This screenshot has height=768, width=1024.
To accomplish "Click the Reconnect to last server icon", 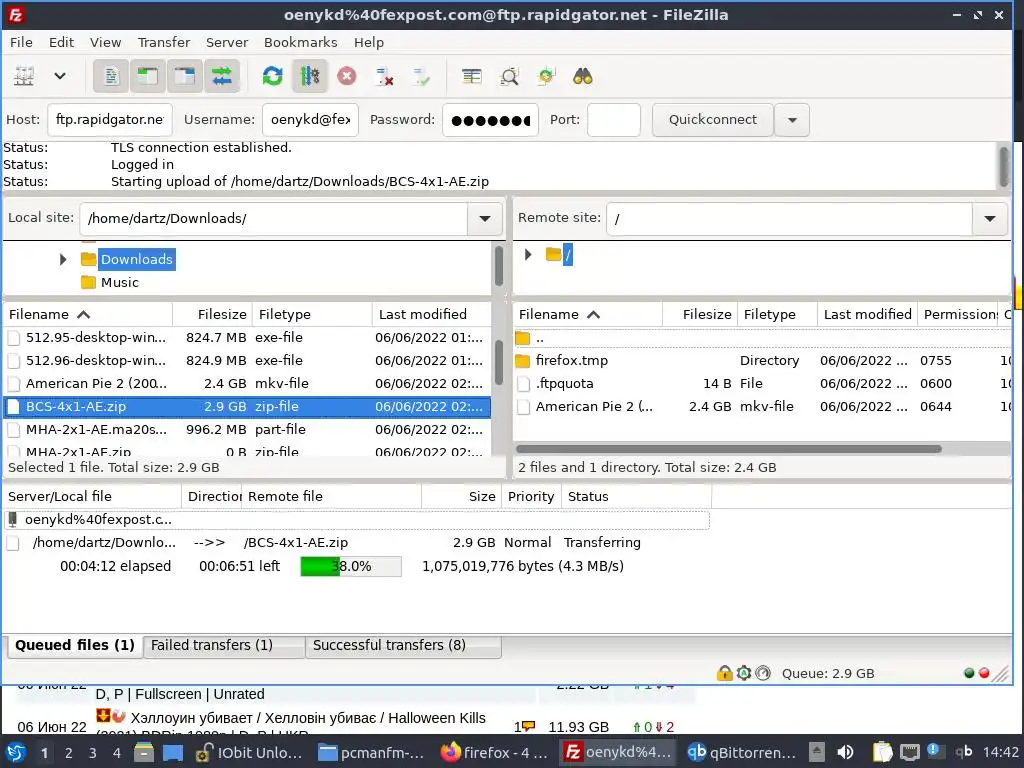I will [x=421, y=76].
